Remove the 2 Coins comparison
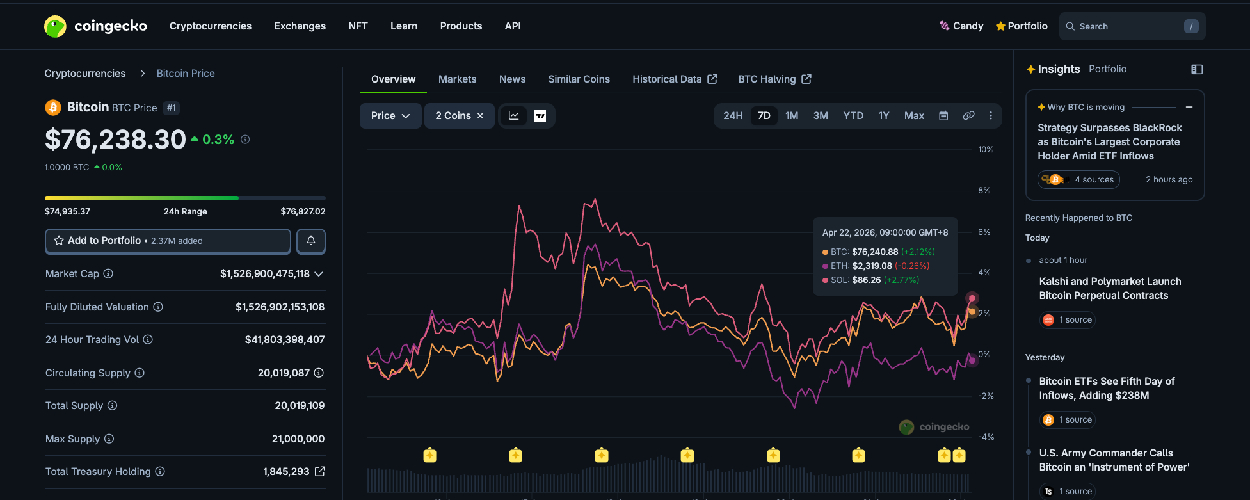Viewport: 1250px width, 500px height. tap(479, 116)
